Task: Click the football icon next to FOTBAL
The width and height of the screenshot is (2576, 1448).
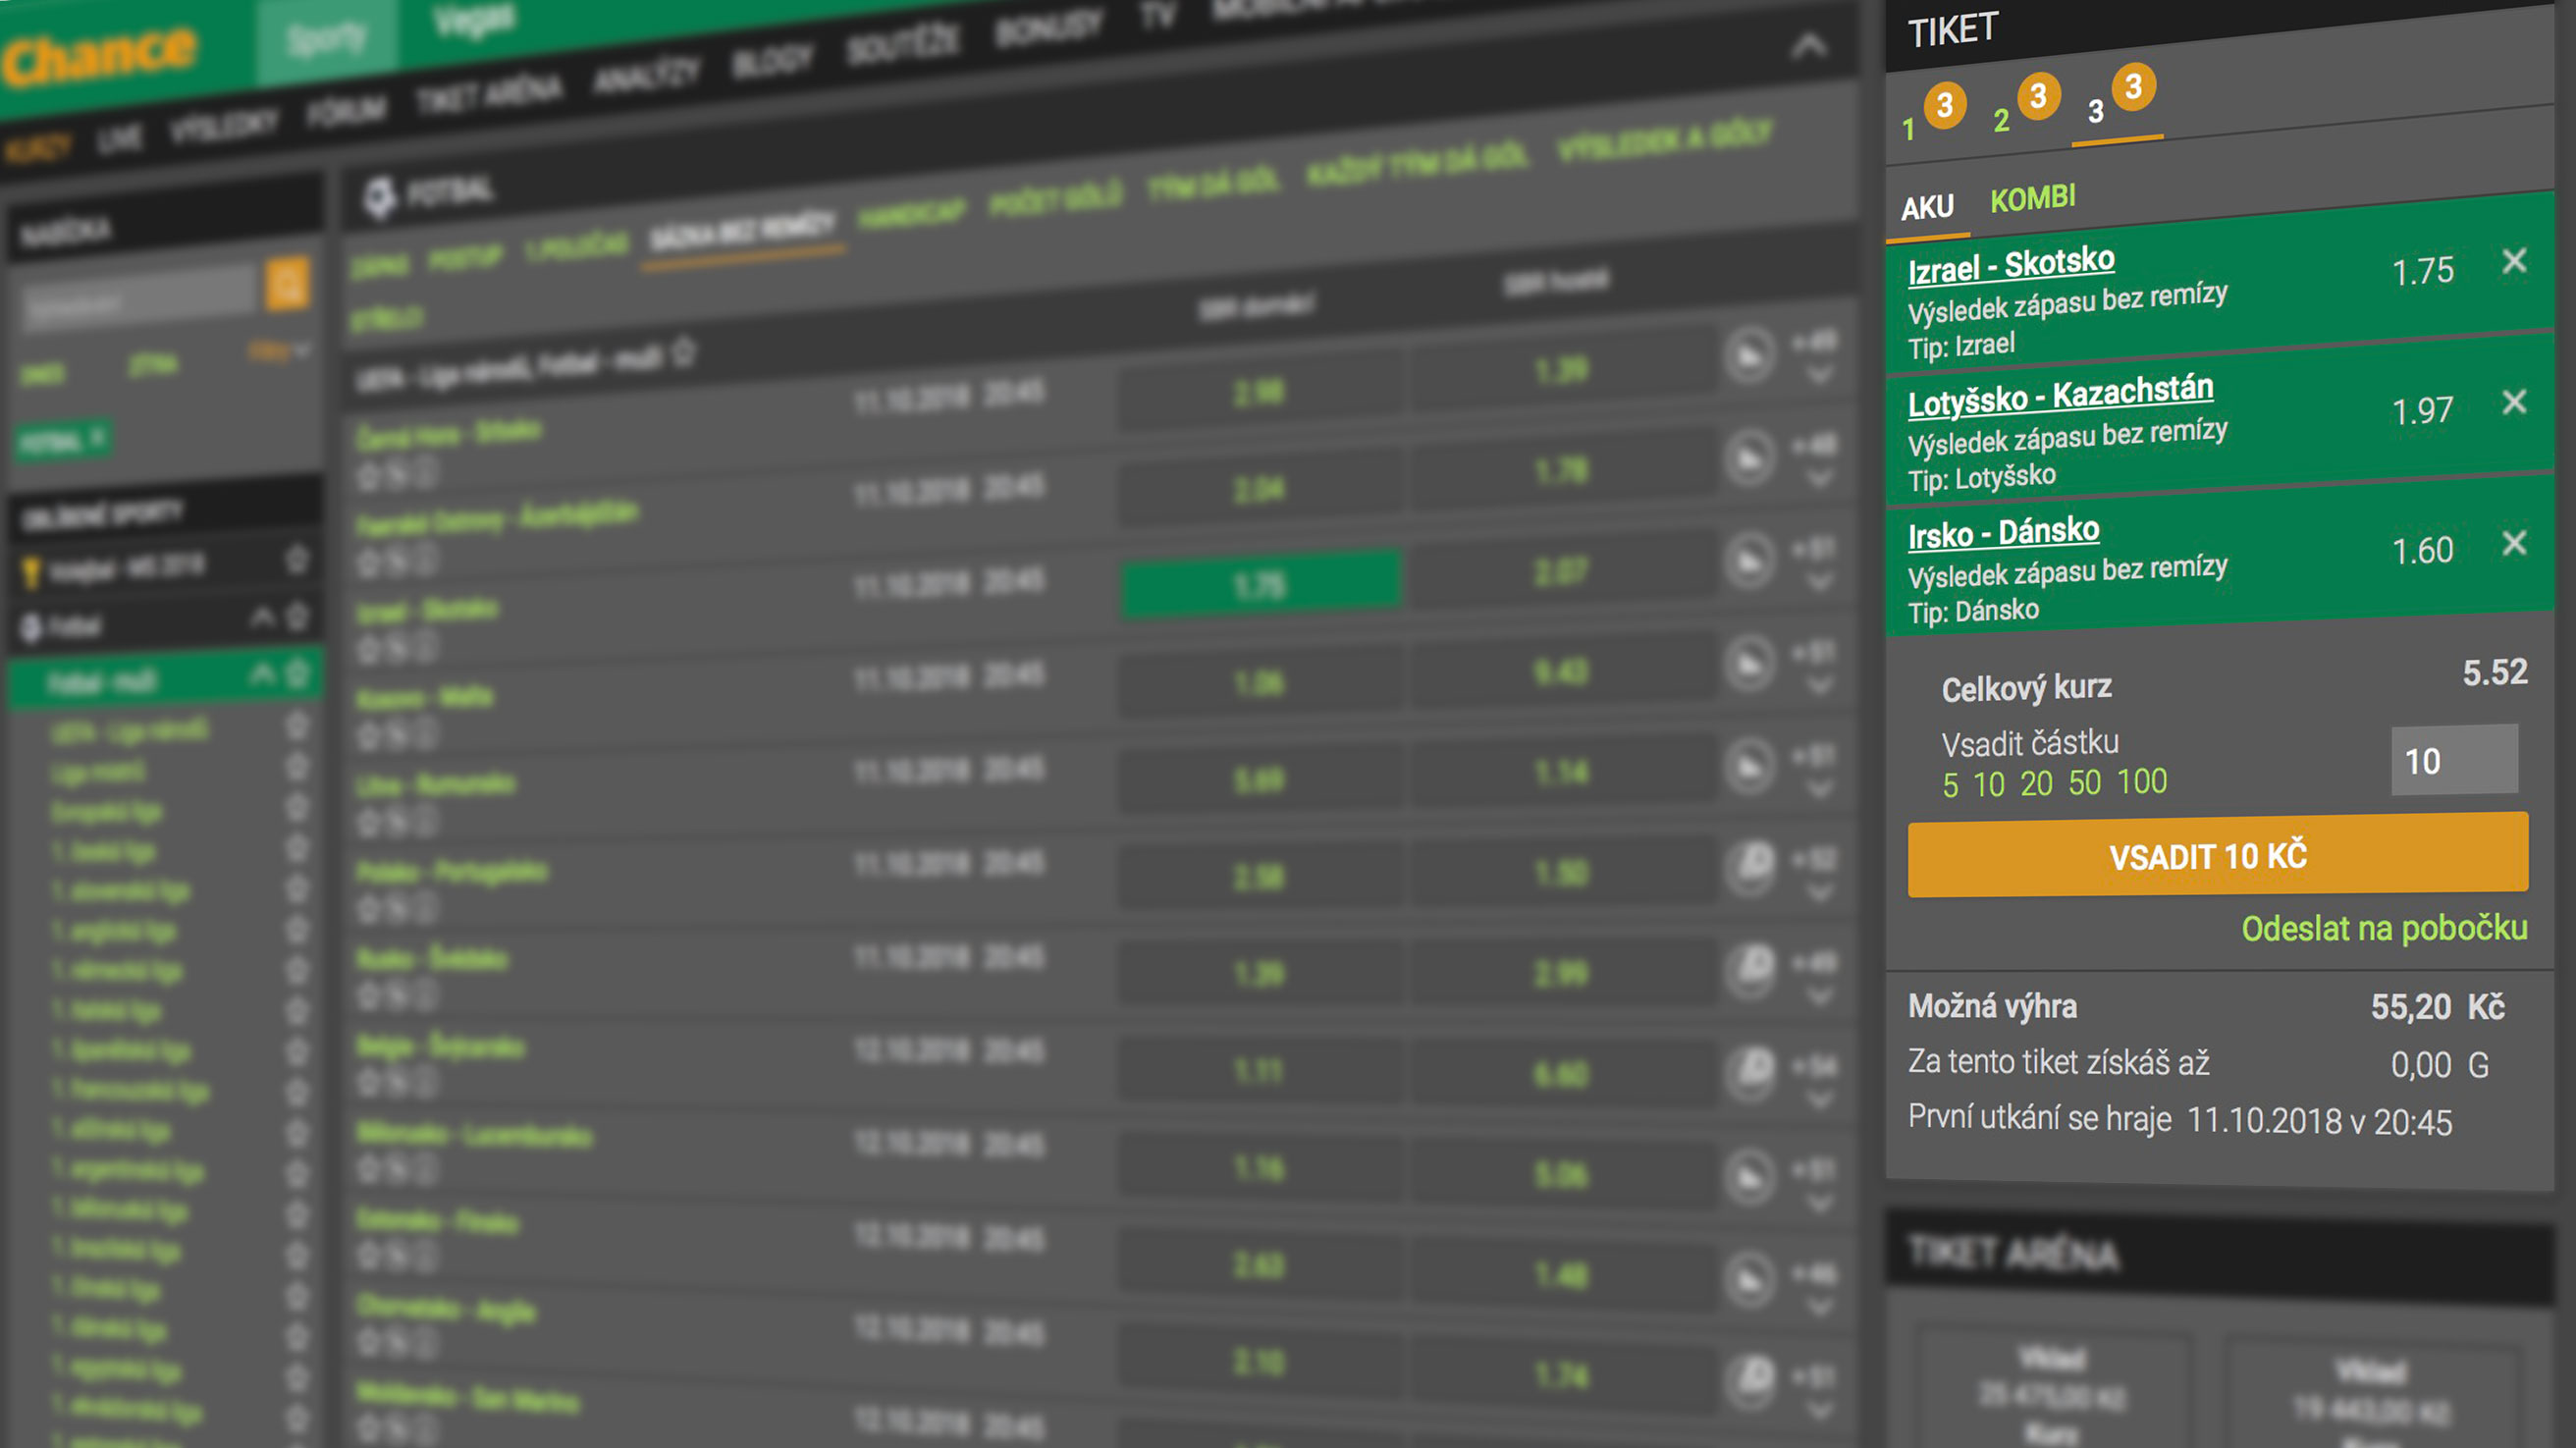Action: point(379,197)
